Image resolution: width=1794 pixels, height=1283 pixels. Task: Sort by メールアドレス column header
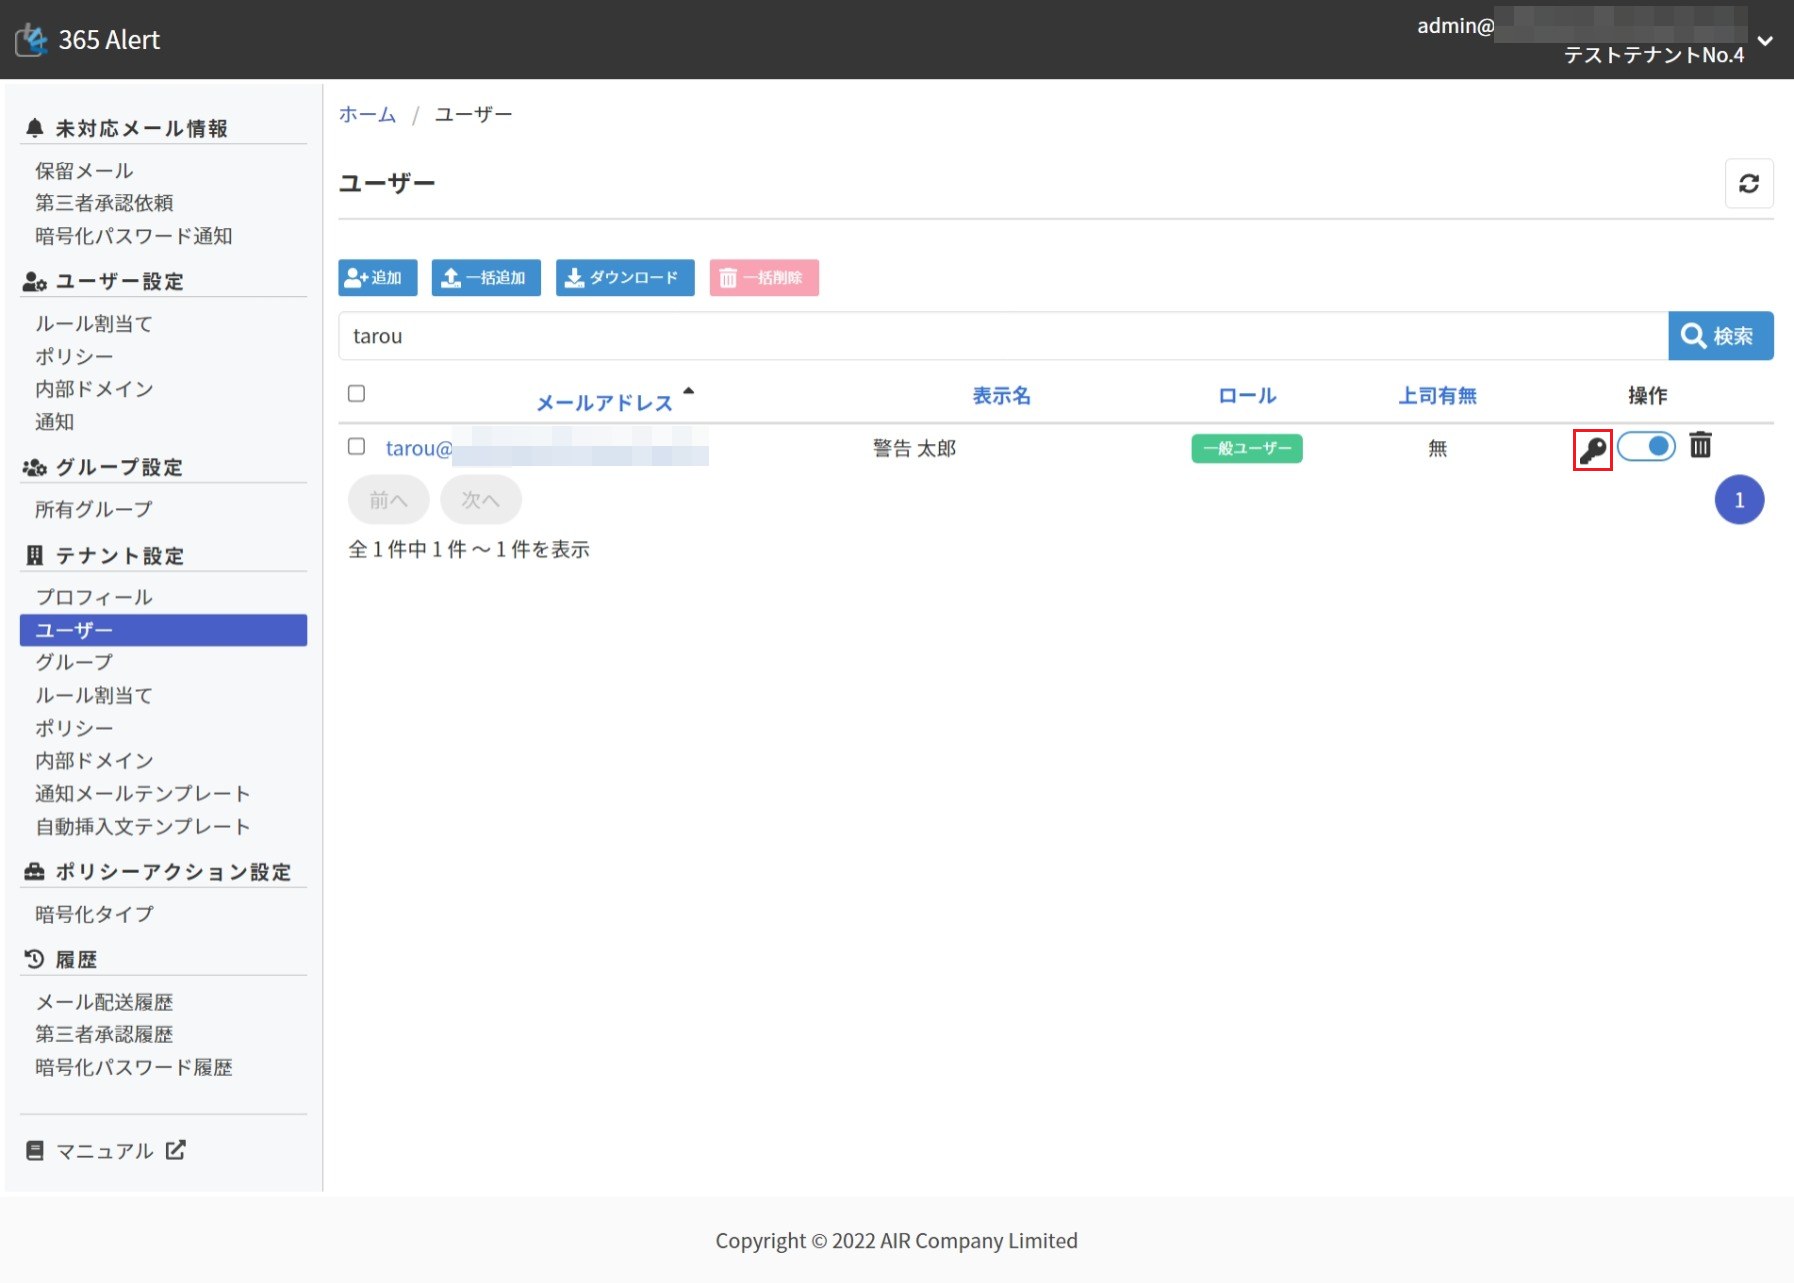tap(604, 403)
